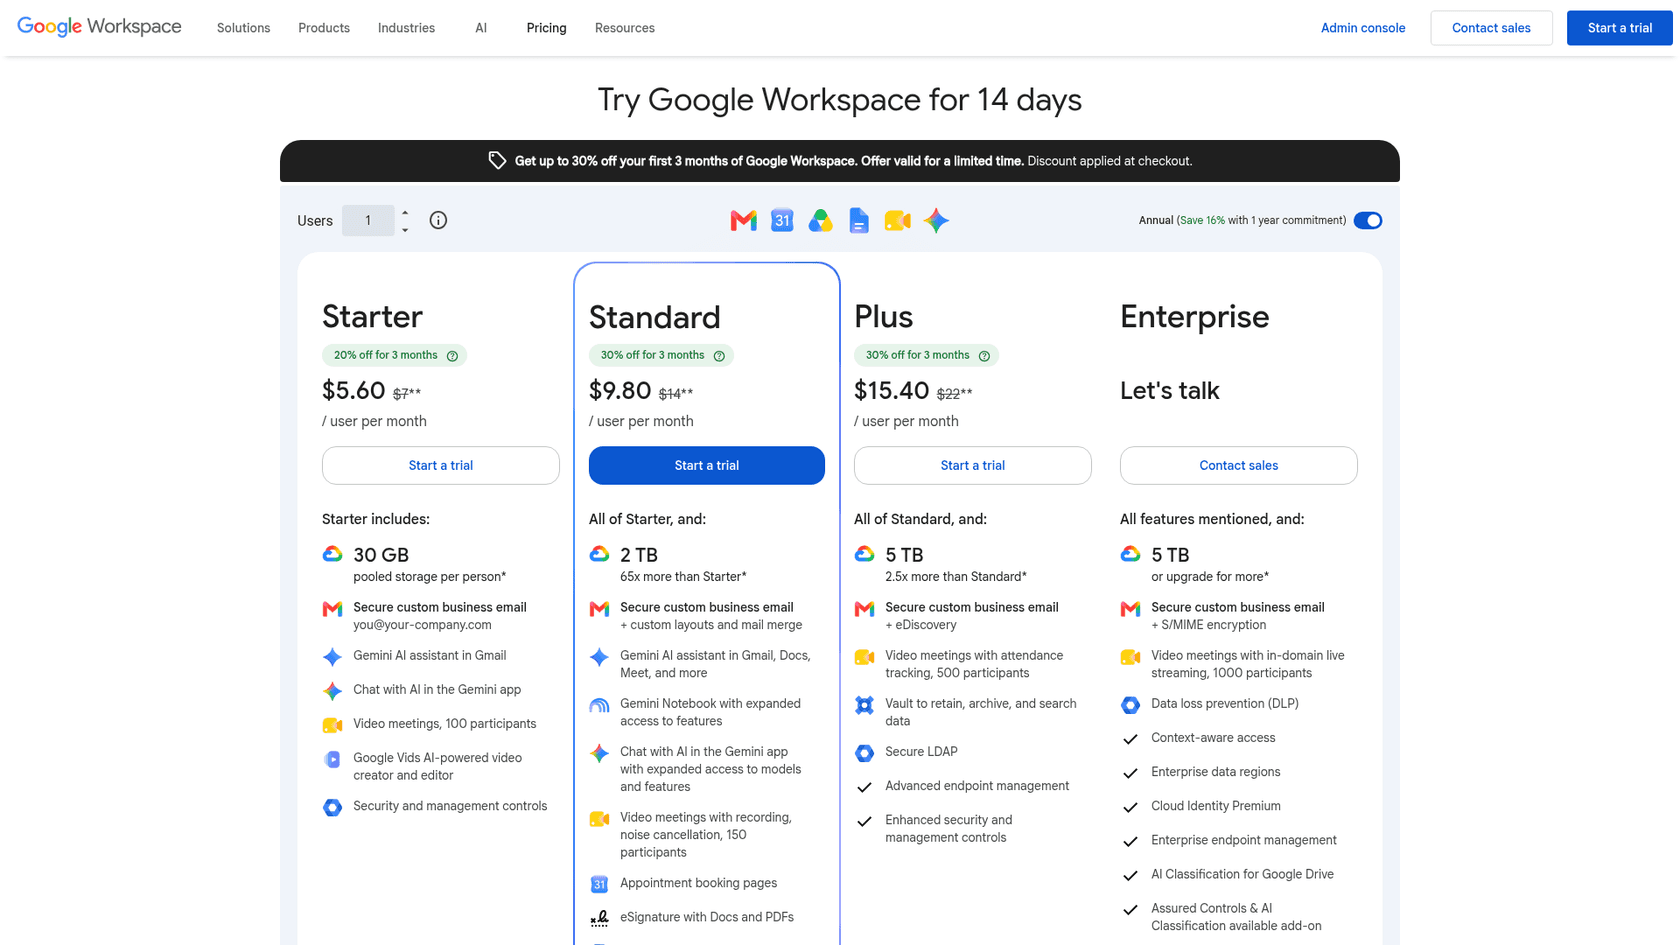This screenshot has height=945, width=1680.
Task: Start a trial for the Standard plan
Action: pyautogui.click(x=707, y=465)
